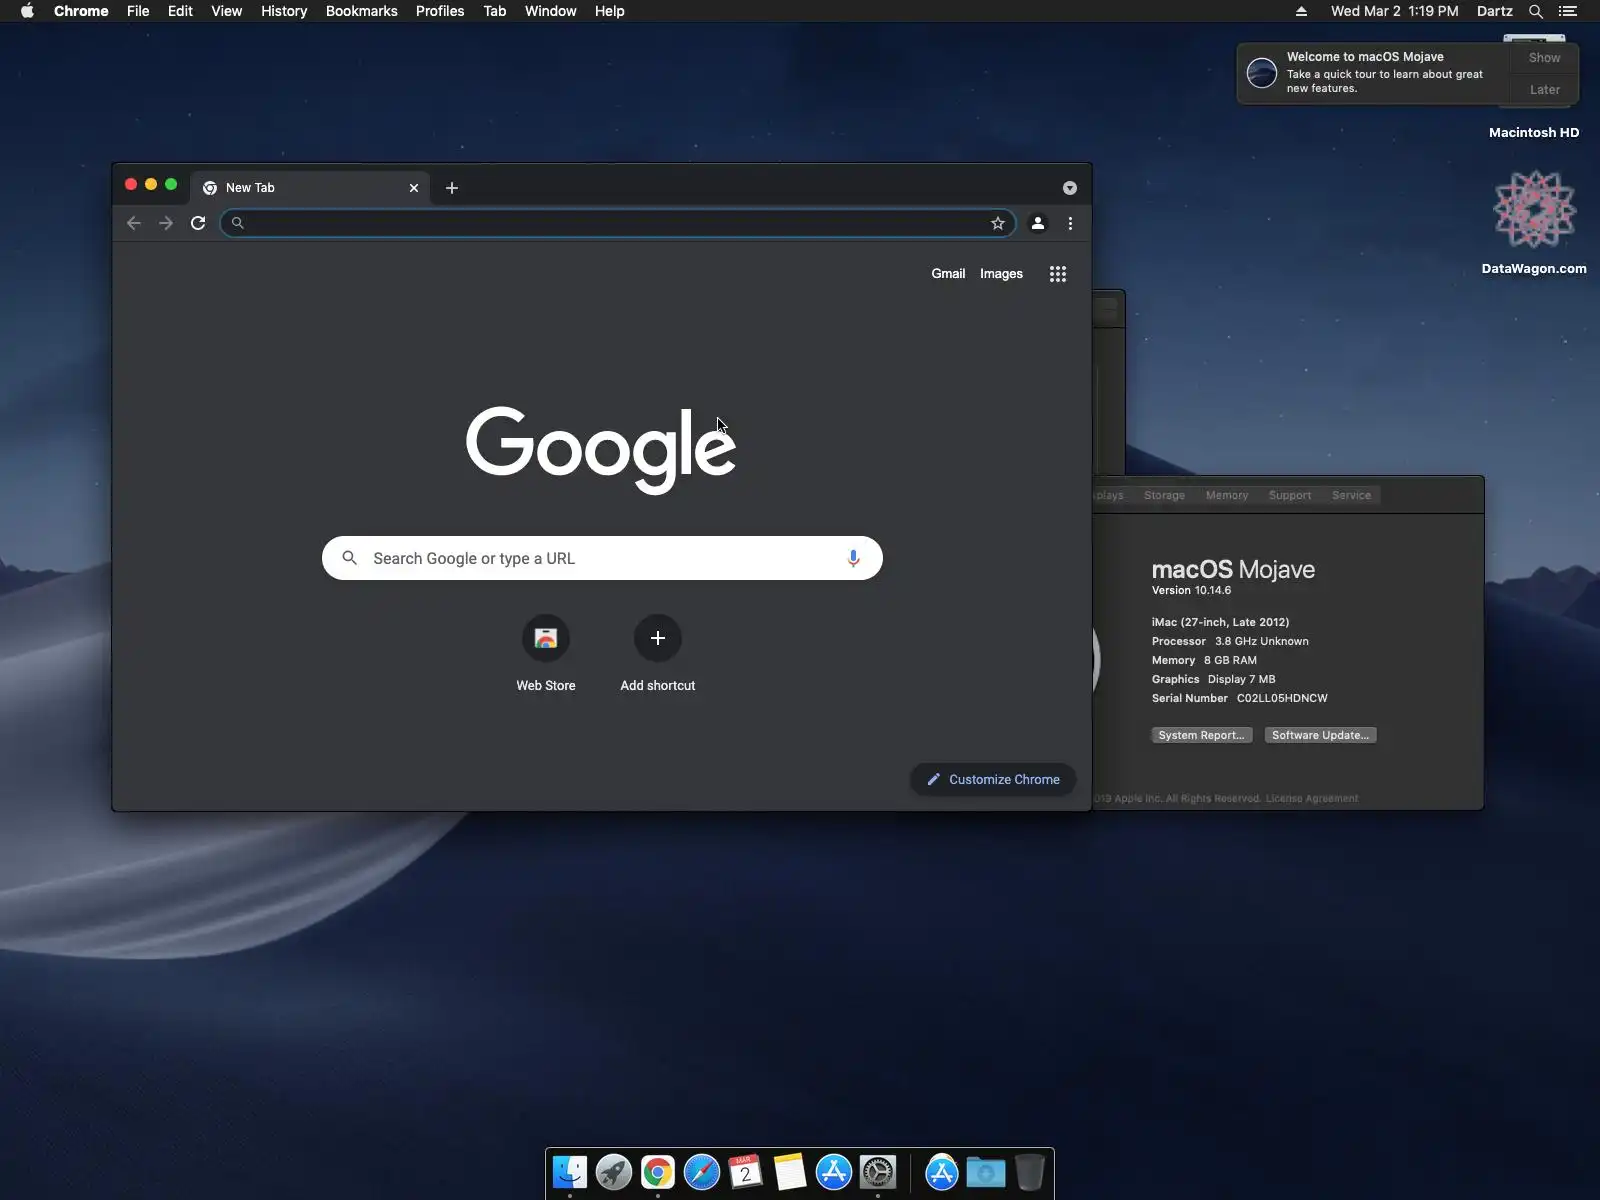Open Launchpad from the Dock
This screenshot has width=1600, height=1200.
pyautogui.click(x=614, y=1172)
